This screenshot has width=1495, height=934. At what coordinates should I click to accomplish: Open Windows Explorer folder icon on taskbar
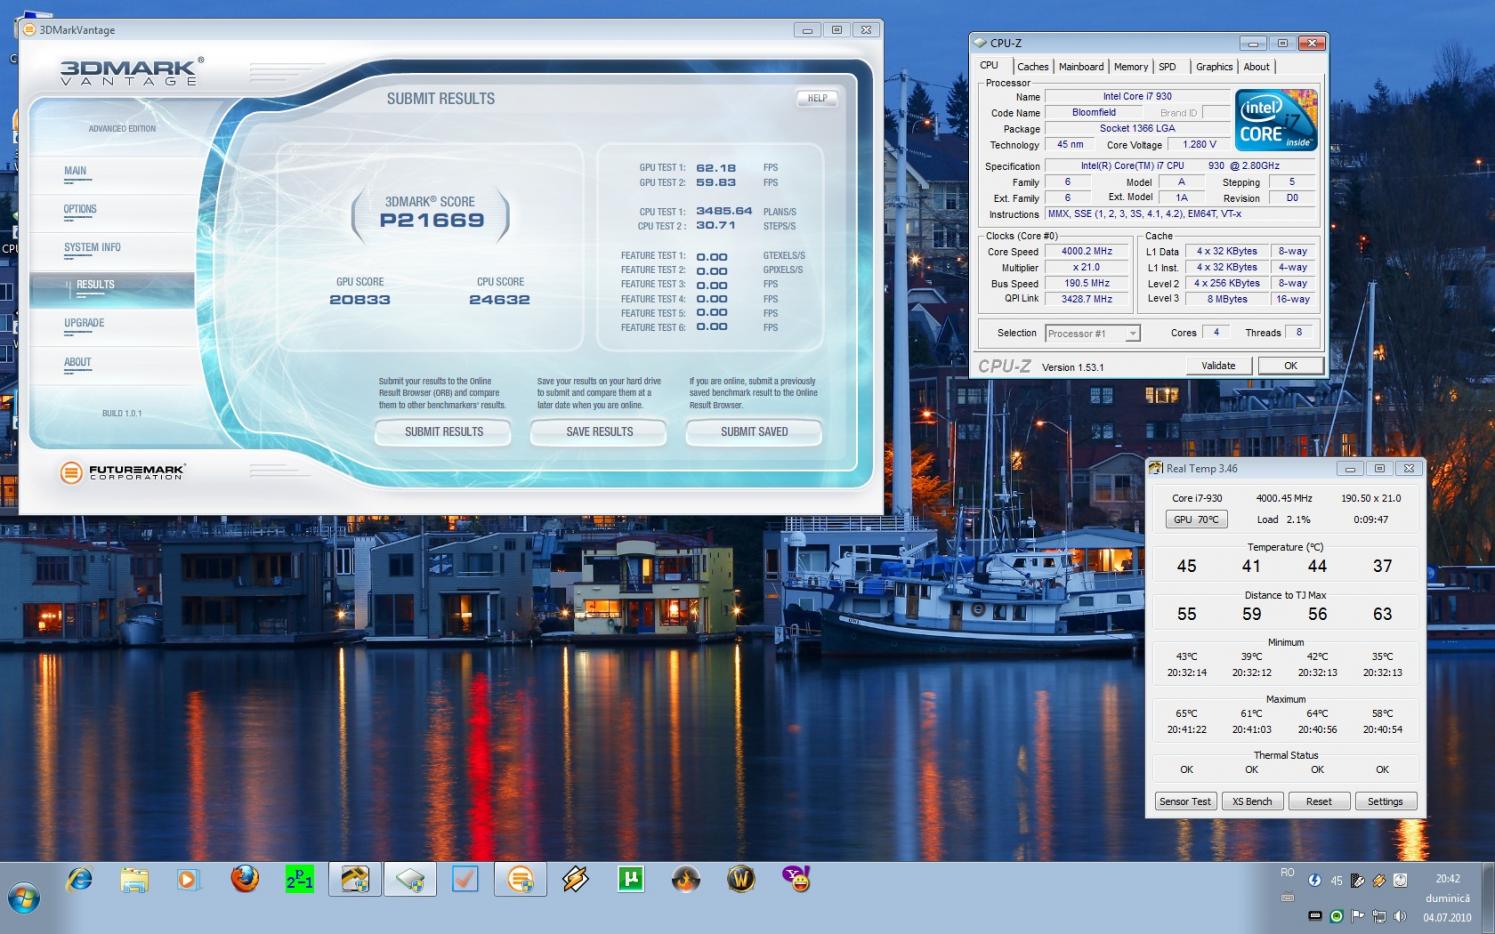[x=134, y=880]
